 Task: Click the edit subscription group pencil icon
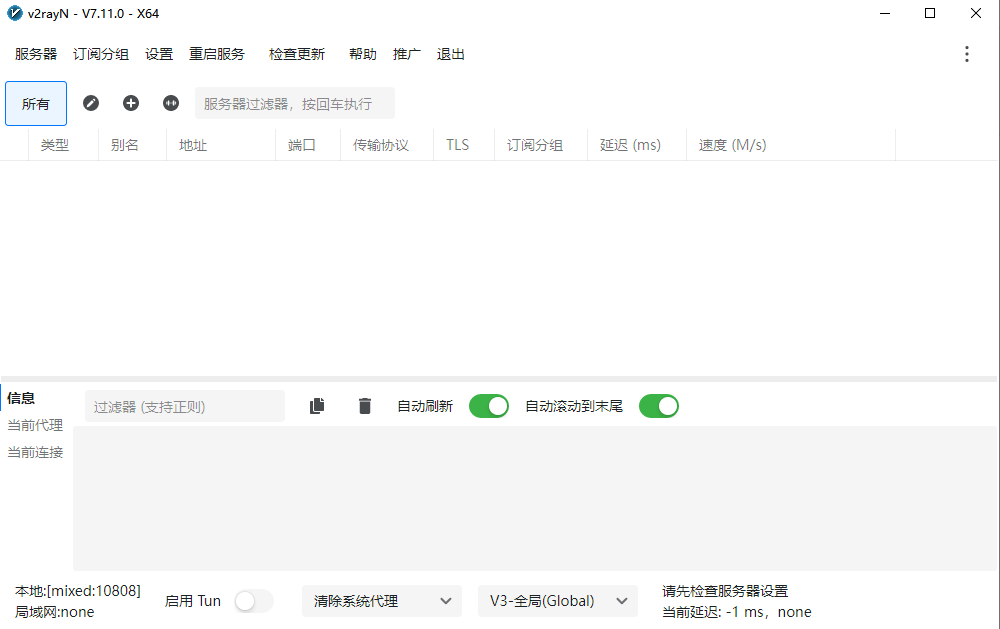(91, 103)
